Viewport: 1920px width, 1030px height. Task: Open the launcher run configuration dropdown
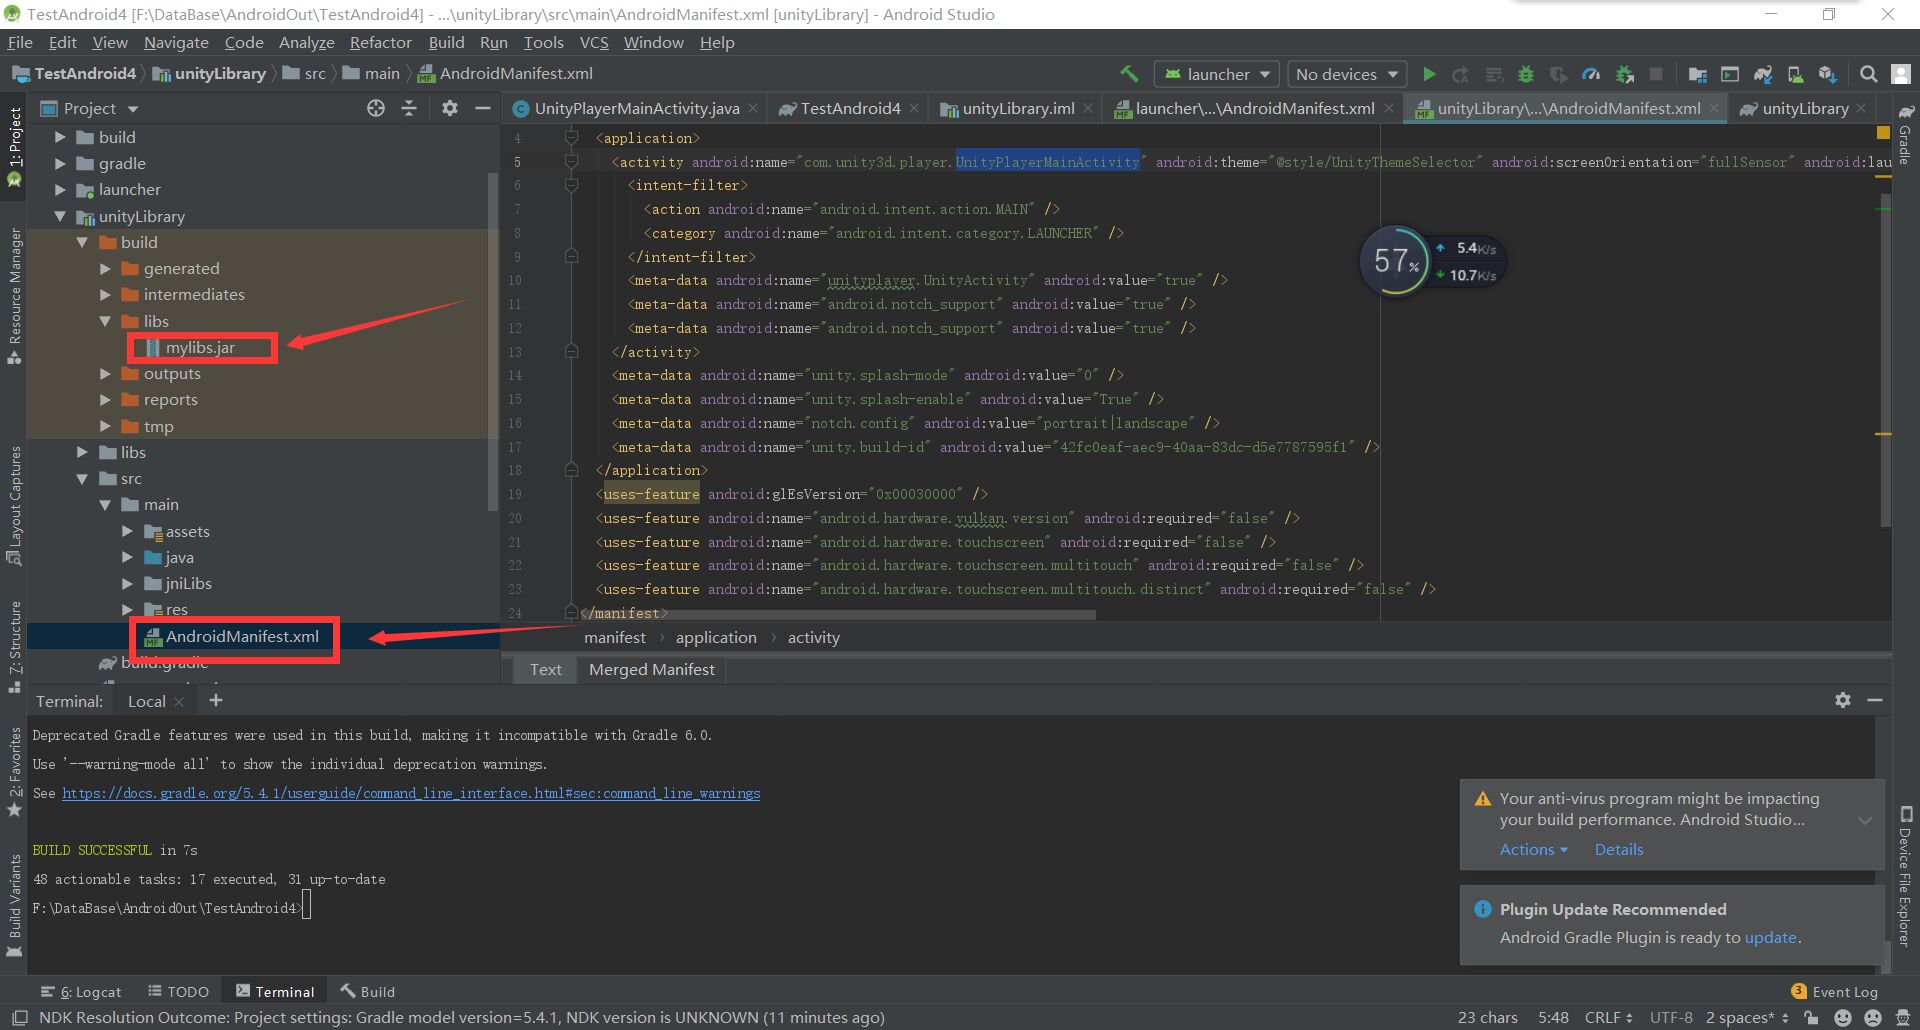1217,74
